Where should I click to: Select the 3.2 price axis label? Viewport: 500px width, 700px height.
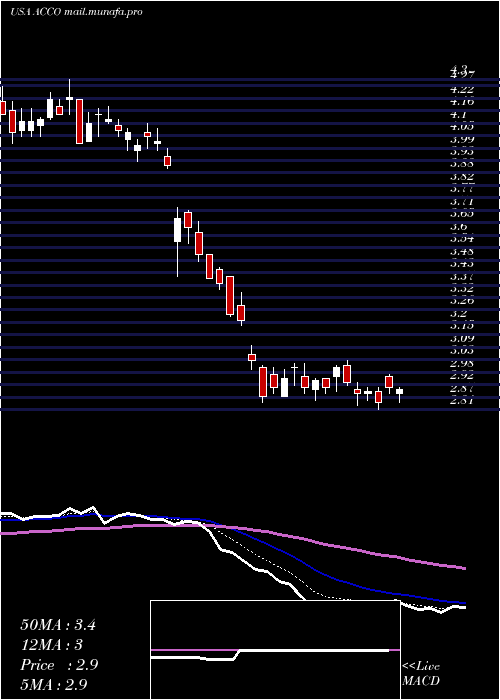click(x=459, y=313)
